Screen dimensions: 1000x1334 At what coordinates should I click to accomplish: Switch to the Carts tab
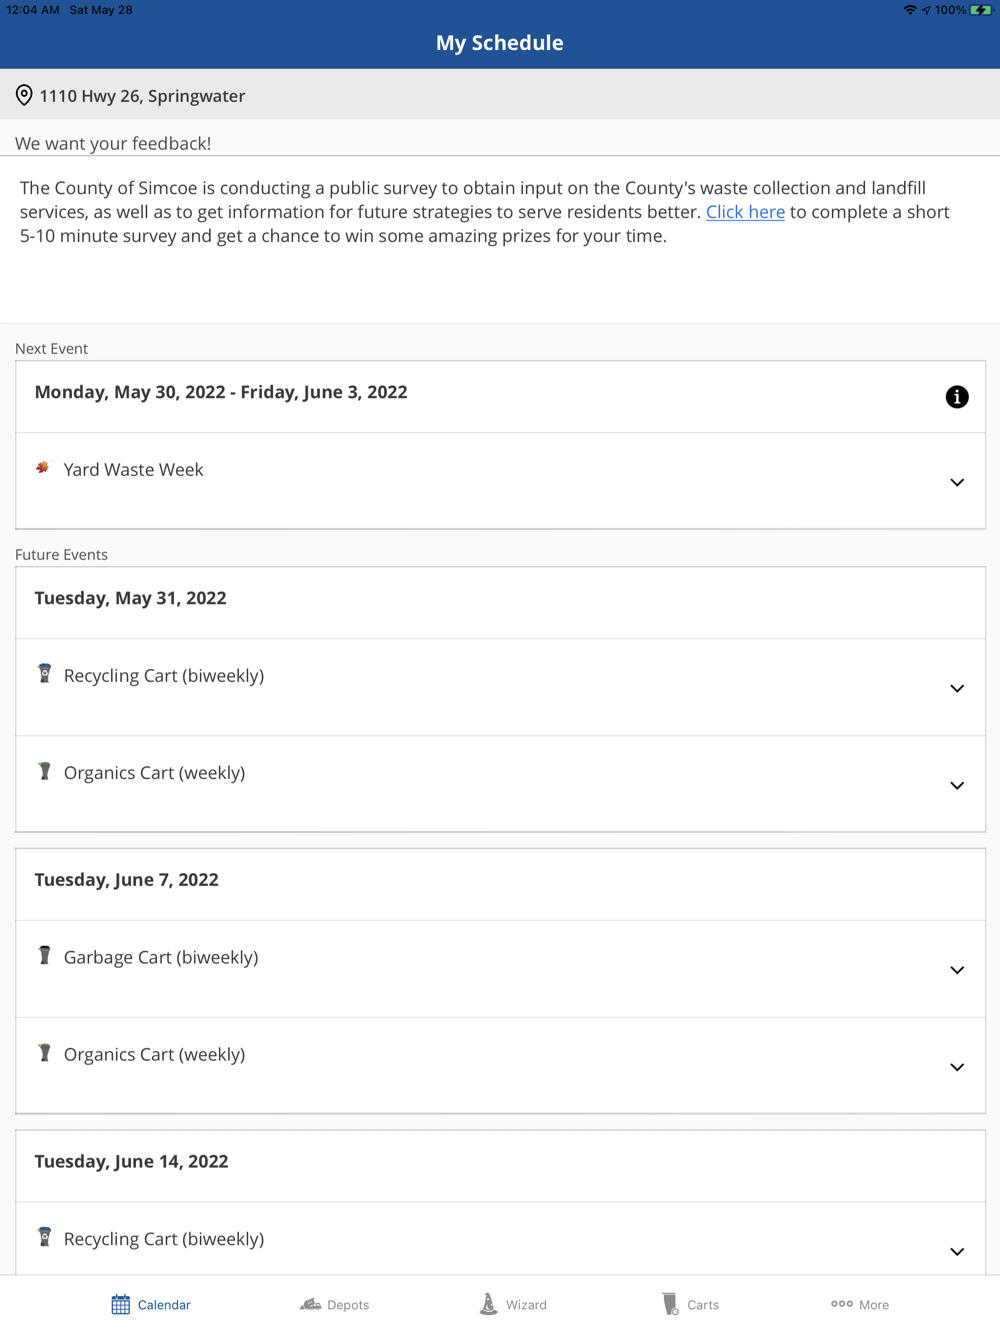pos(690,1304)
